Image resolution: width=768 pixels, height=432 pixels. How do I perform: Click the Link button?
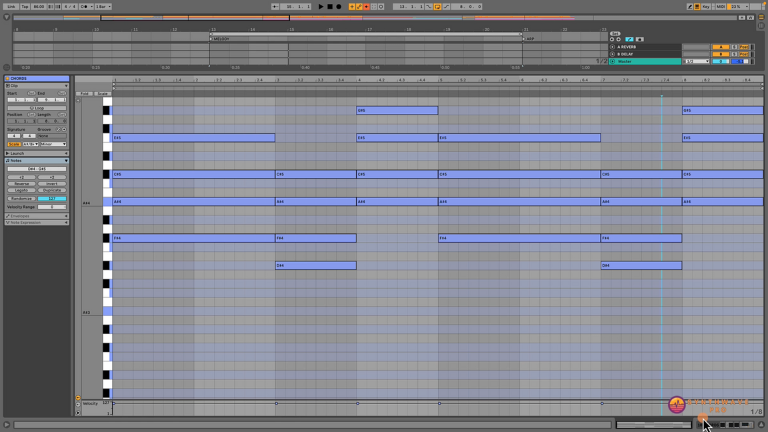point(11,7)
